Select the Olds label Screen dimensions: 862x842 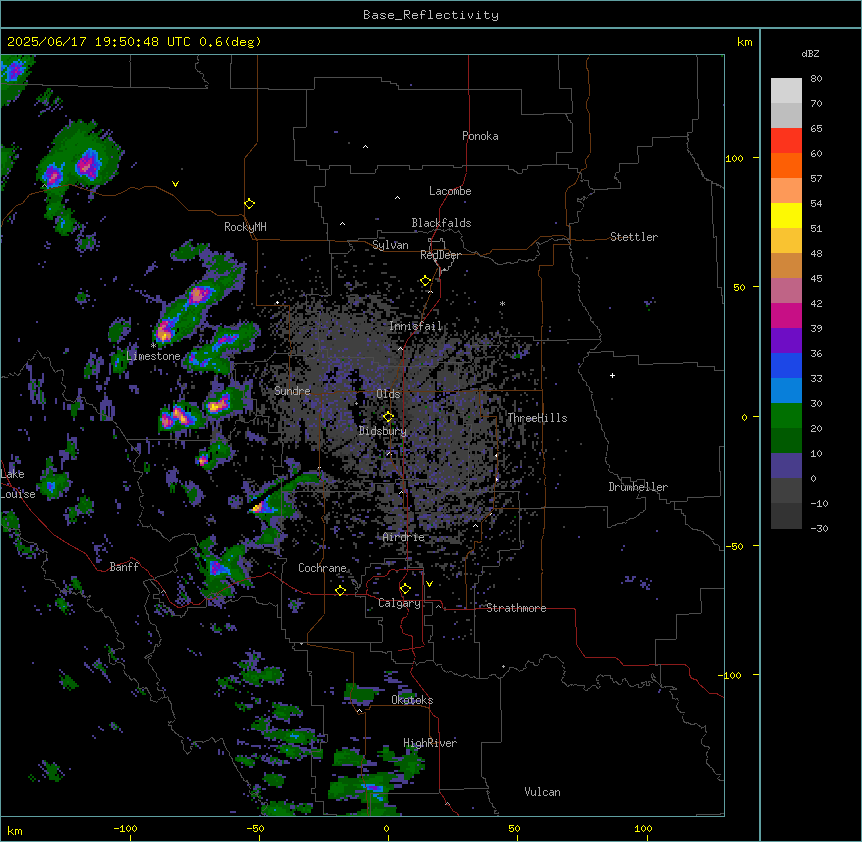coord(388,394)
